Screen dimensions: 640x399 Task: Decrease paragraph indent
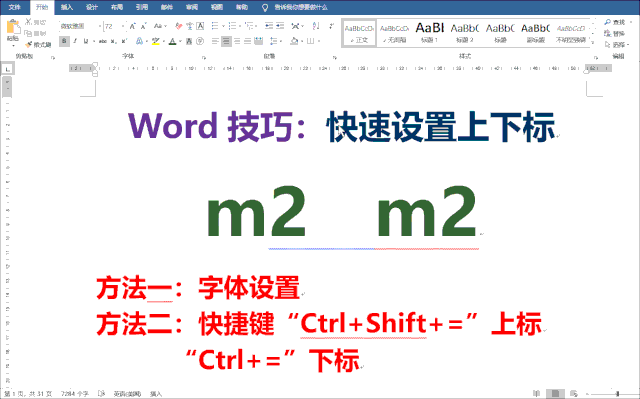[269, 26]
